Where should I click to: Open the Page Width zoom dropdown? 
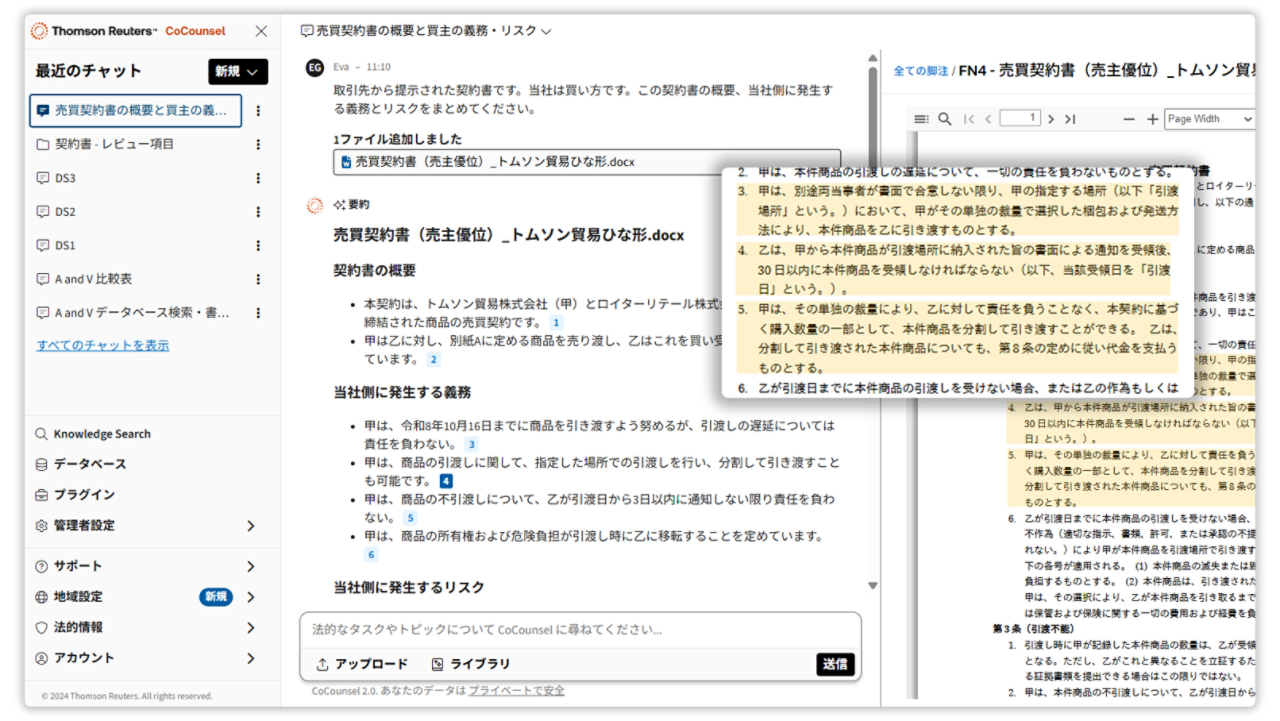1209,119
